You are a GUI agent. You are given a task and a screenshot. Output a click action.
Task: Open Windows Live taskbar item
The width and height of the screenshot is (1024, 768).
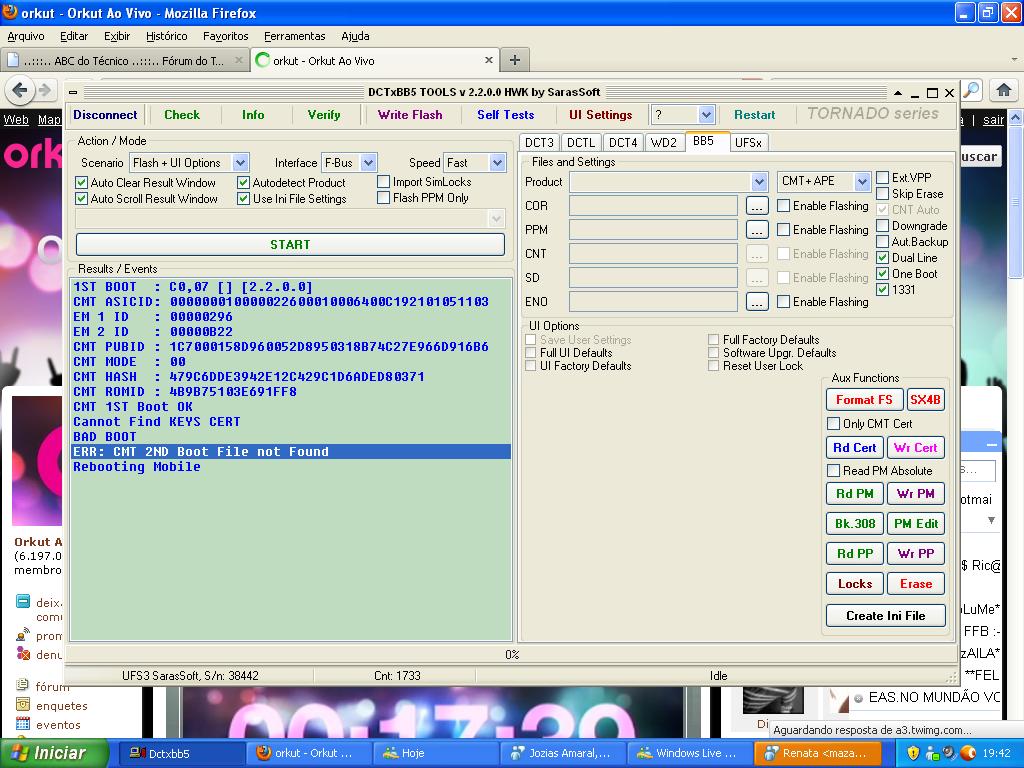click(x=690, y=753)
